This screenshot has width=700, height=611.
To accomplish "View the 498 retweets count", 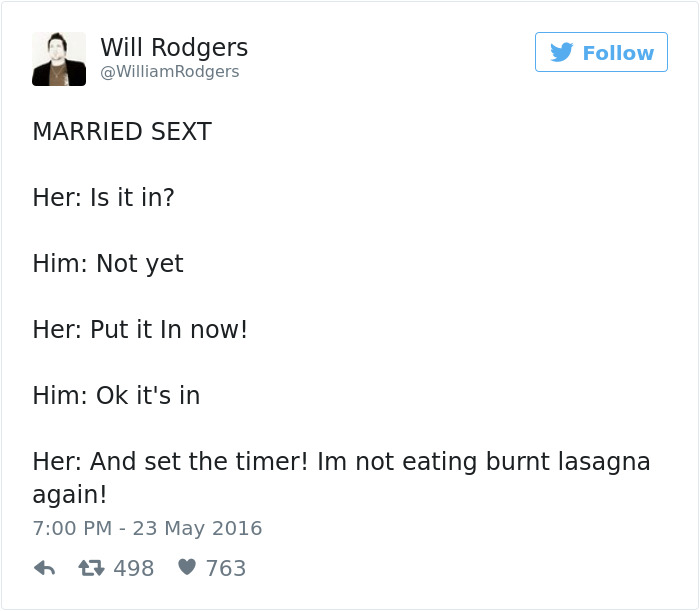I will 133,568.
